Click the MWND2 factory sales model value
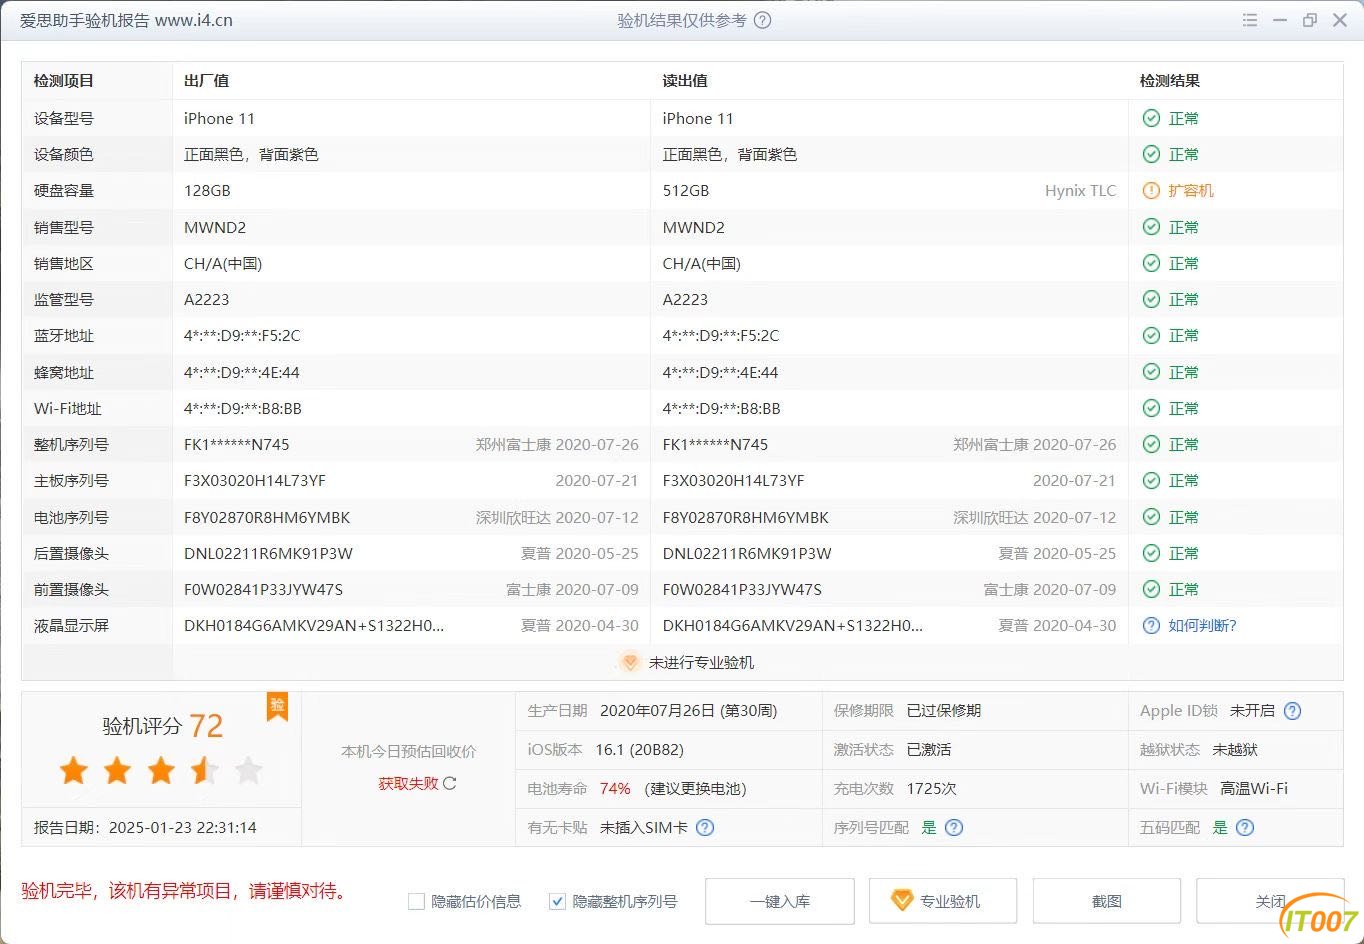This screenshot has width=1364, height=944. pyautogui.click(x=215, y=227)
